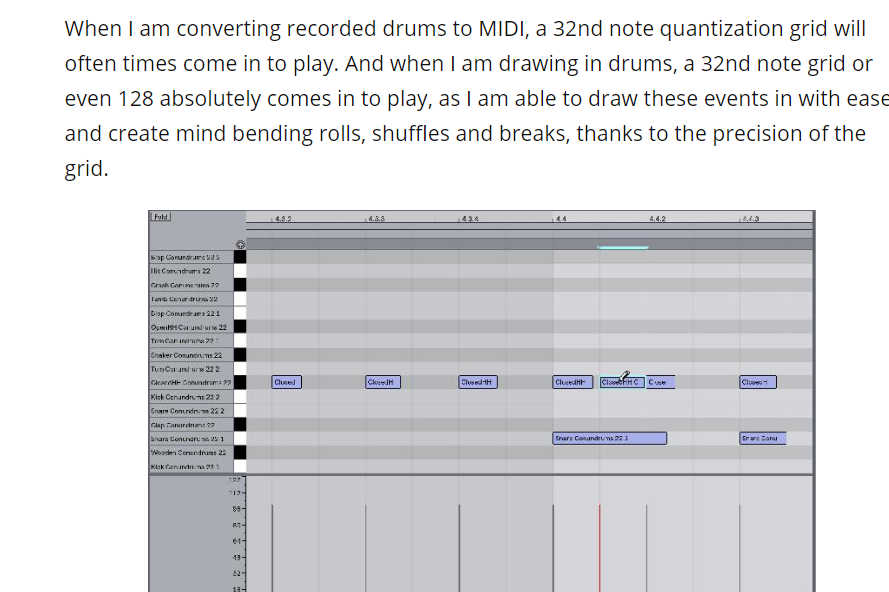889x592 pixels.
Task: Select the Kick Conundrums 22 1 drum row
Action: [191, 467]
